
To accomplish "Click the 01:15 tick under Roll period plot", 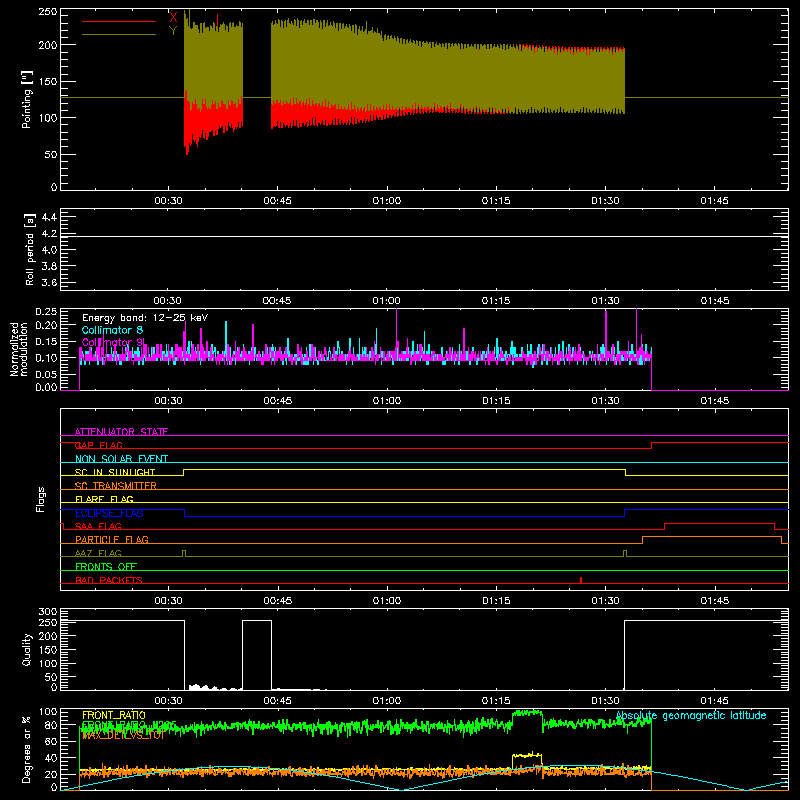I will [496, 301].
